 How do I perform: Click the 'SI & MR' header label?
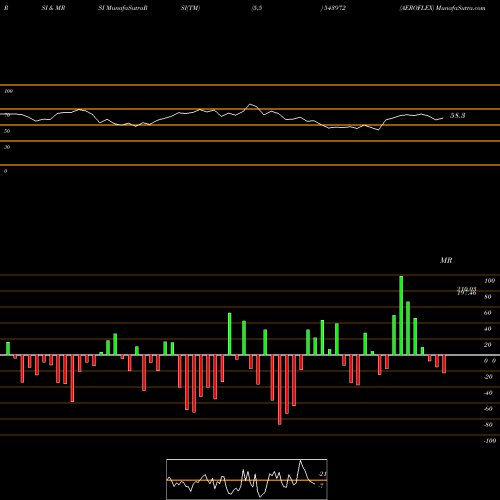(53, 8)
